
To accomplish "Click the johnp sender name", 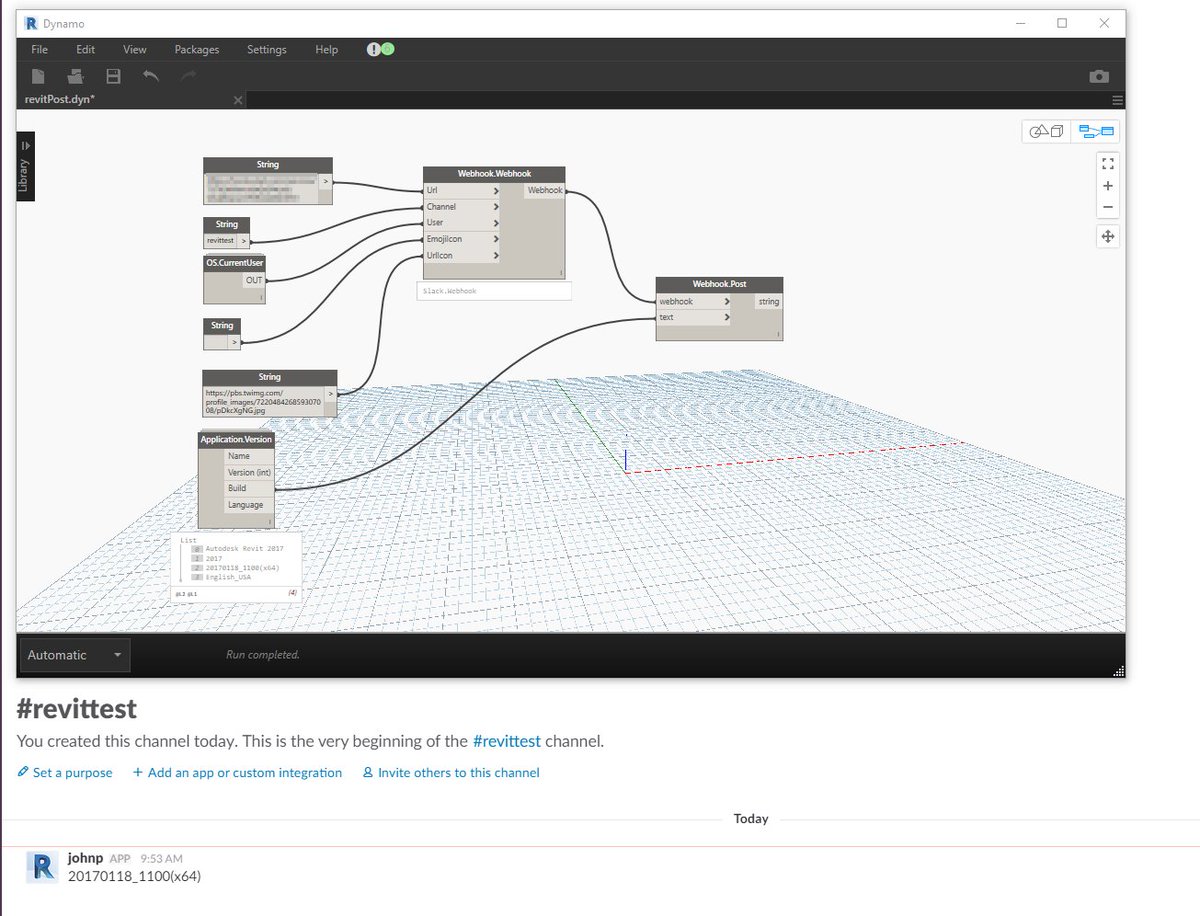I will [x=85, y=858].
